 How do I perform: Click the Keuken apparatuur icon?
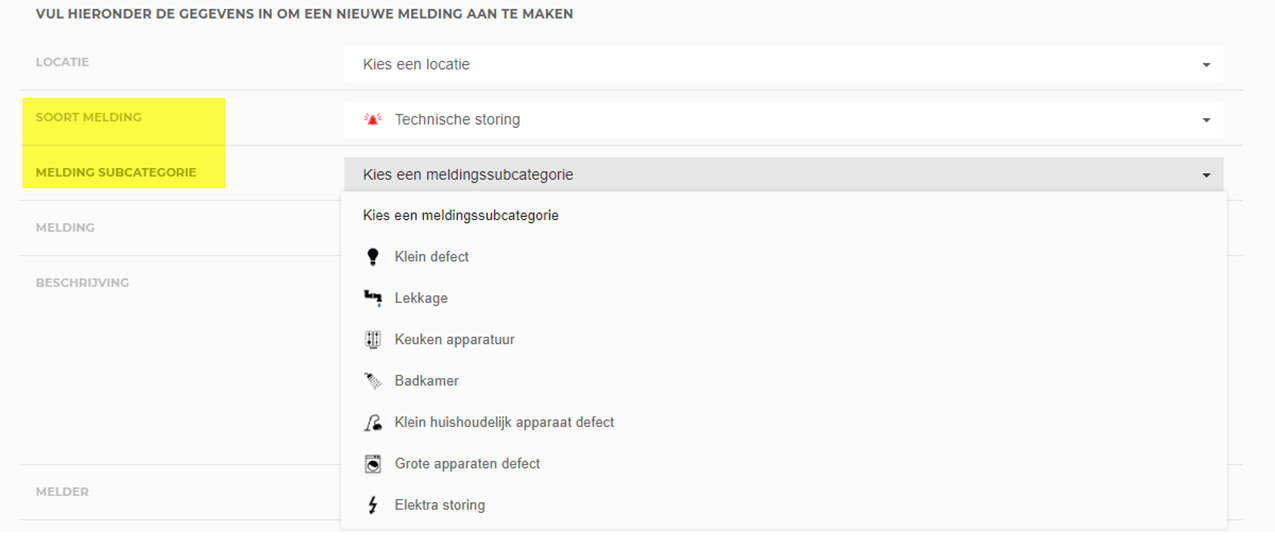point(373,340)
